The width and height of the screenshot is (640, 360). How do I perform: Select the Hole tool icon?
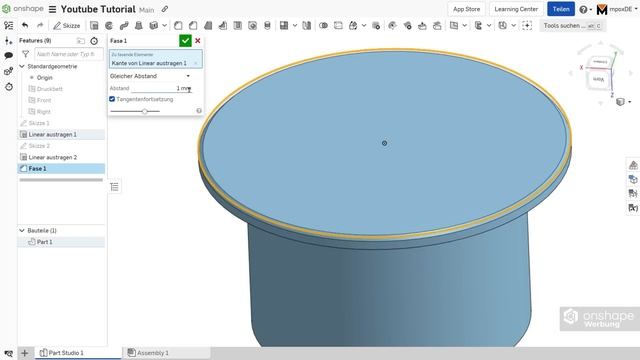click(253, 26)
